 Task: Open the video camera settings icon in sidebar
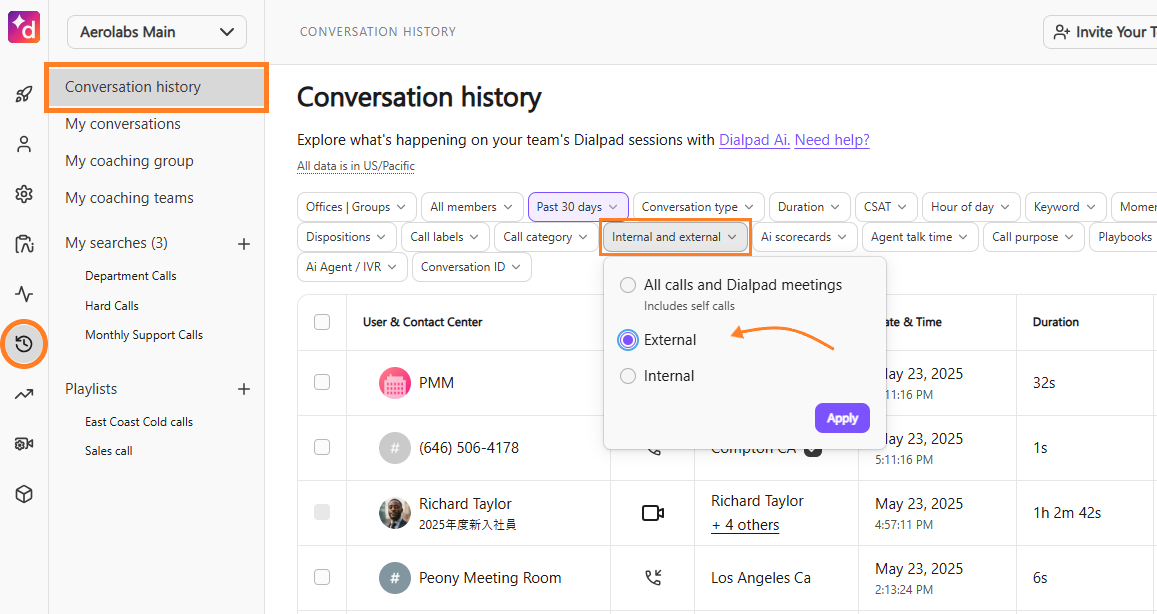(24, 444)
